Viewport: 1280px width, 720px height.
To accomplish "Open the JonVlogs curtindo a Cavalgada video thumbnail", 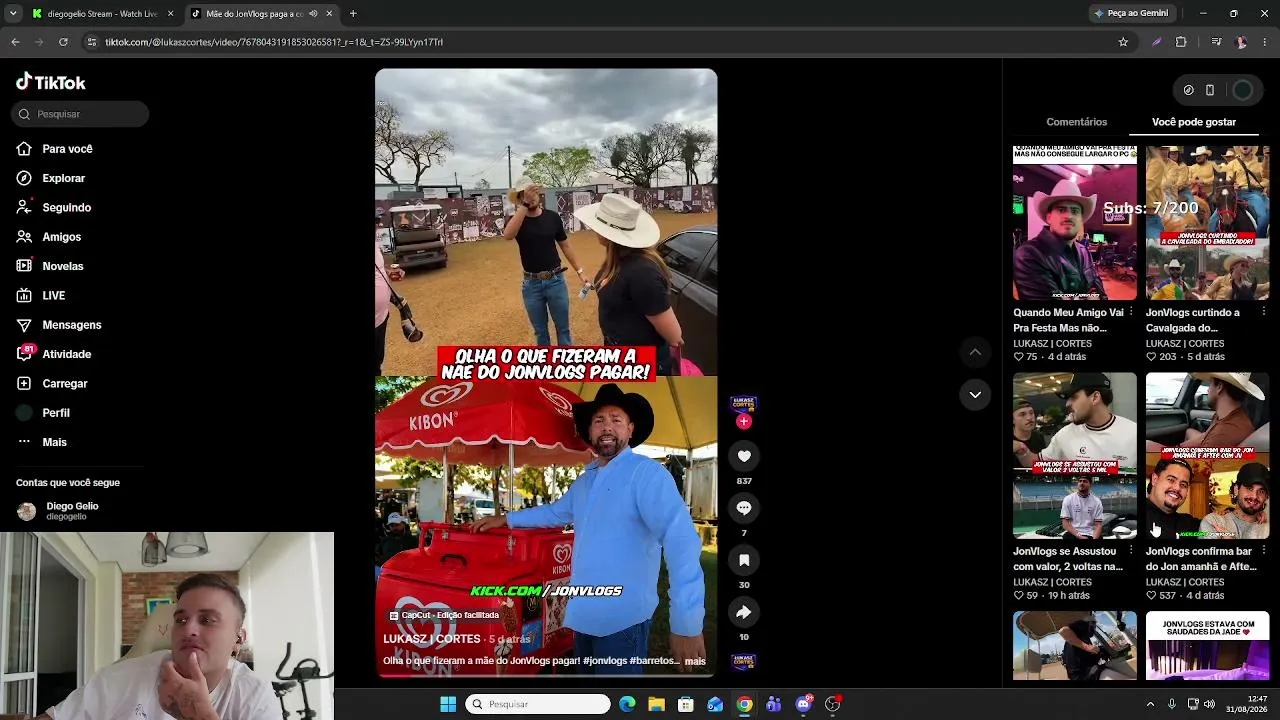I will point(1208,223).
